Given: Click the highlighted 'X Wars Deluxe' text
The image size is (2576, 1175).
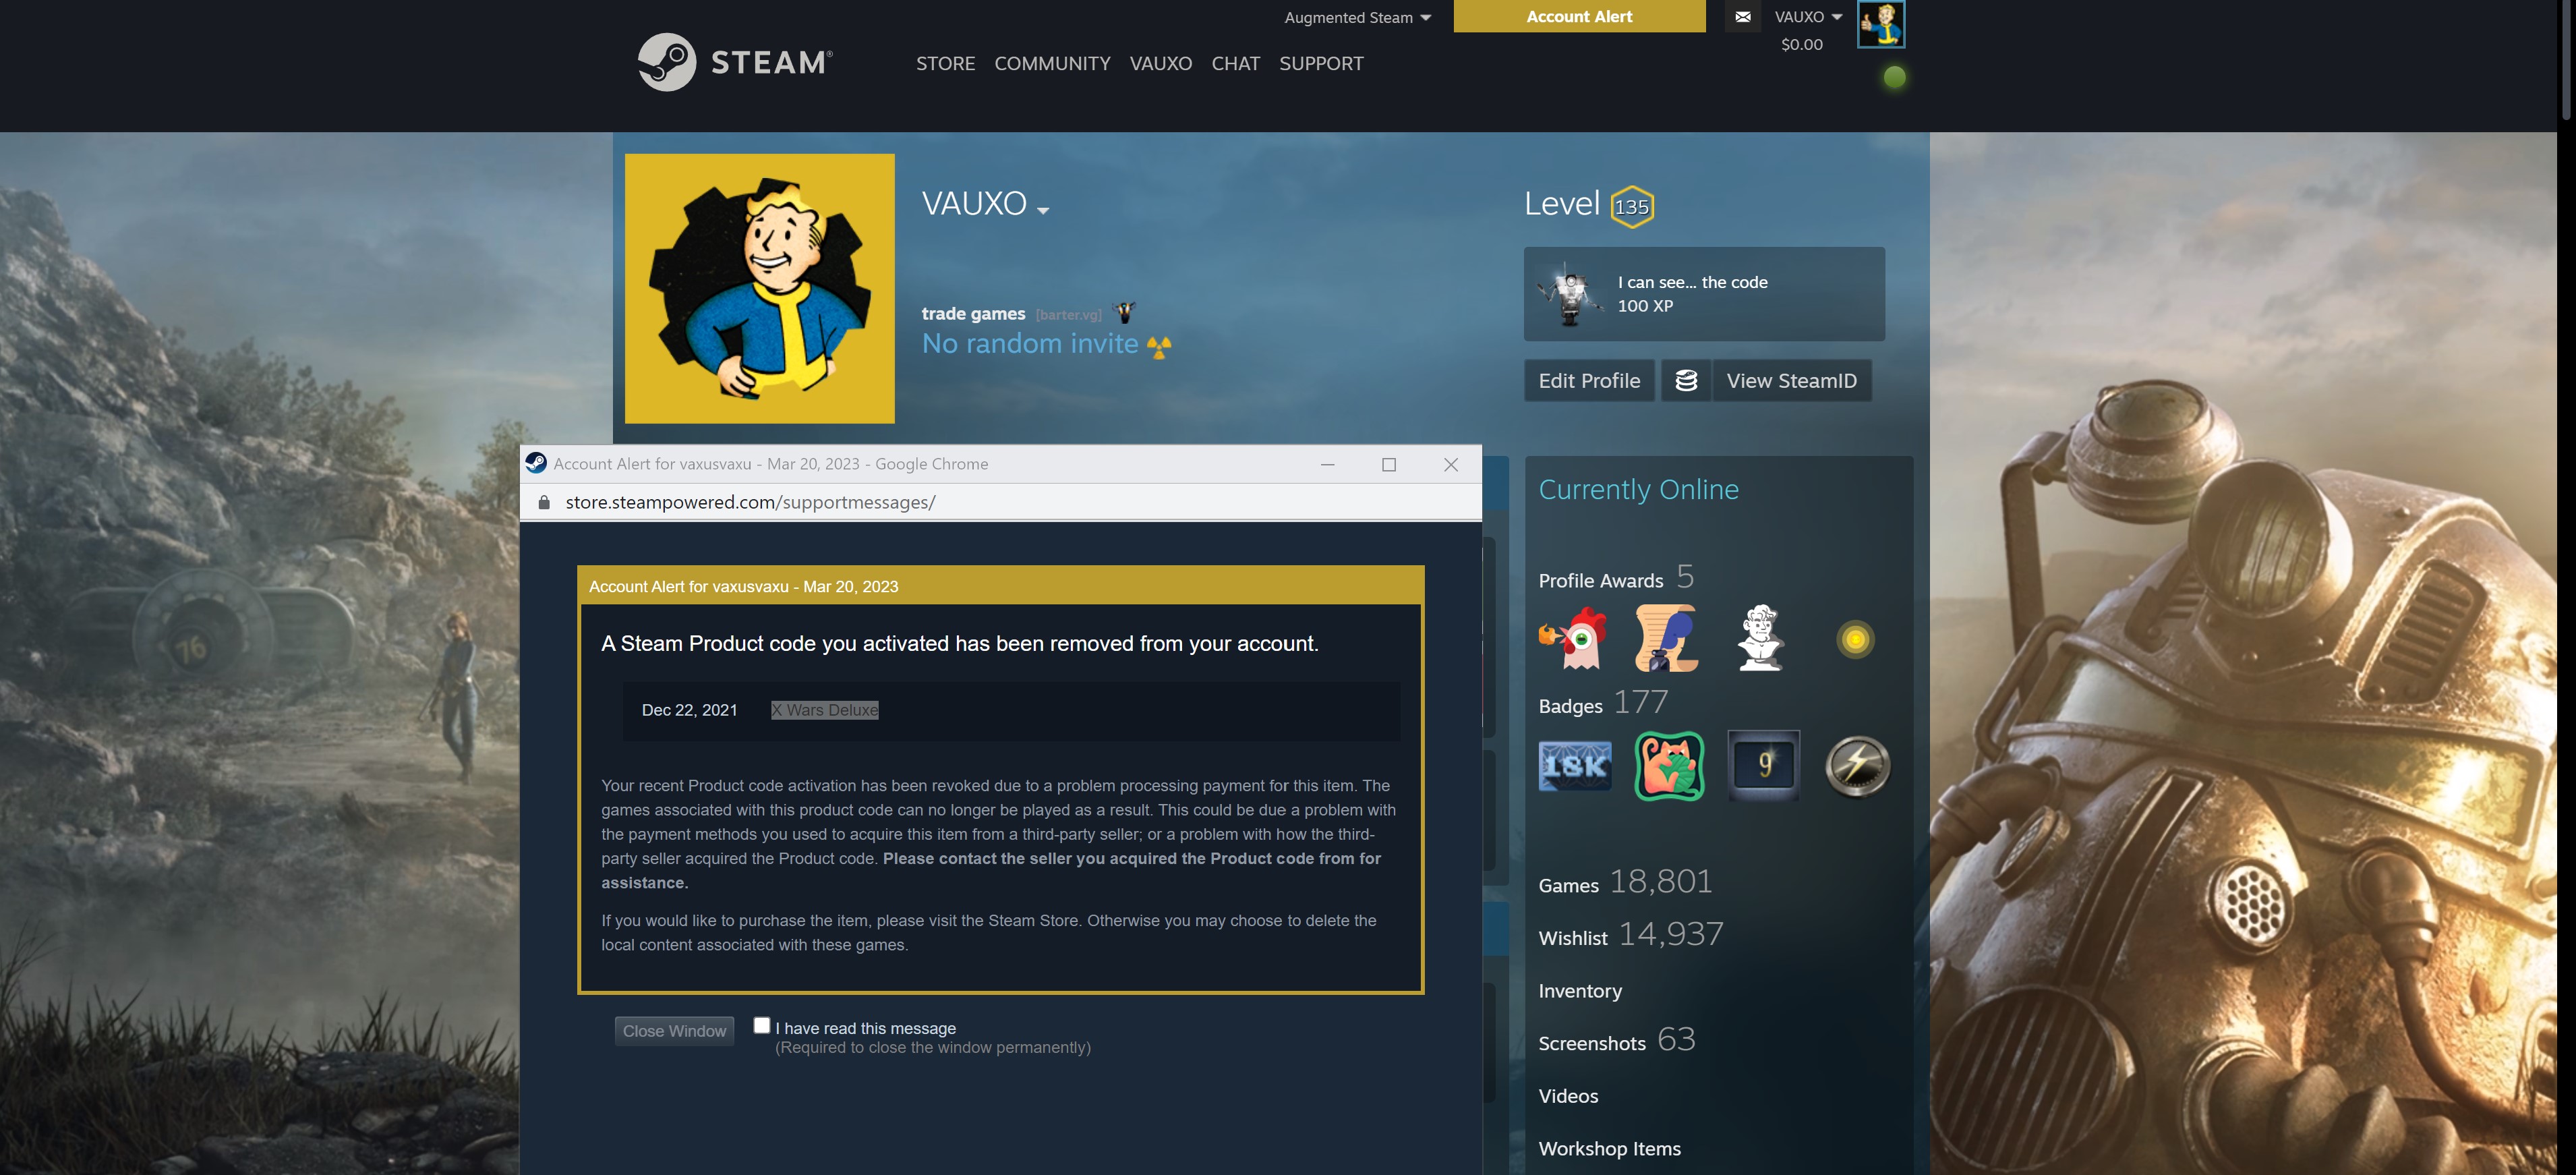Looking at the screenshot, I should click(824, 710).
